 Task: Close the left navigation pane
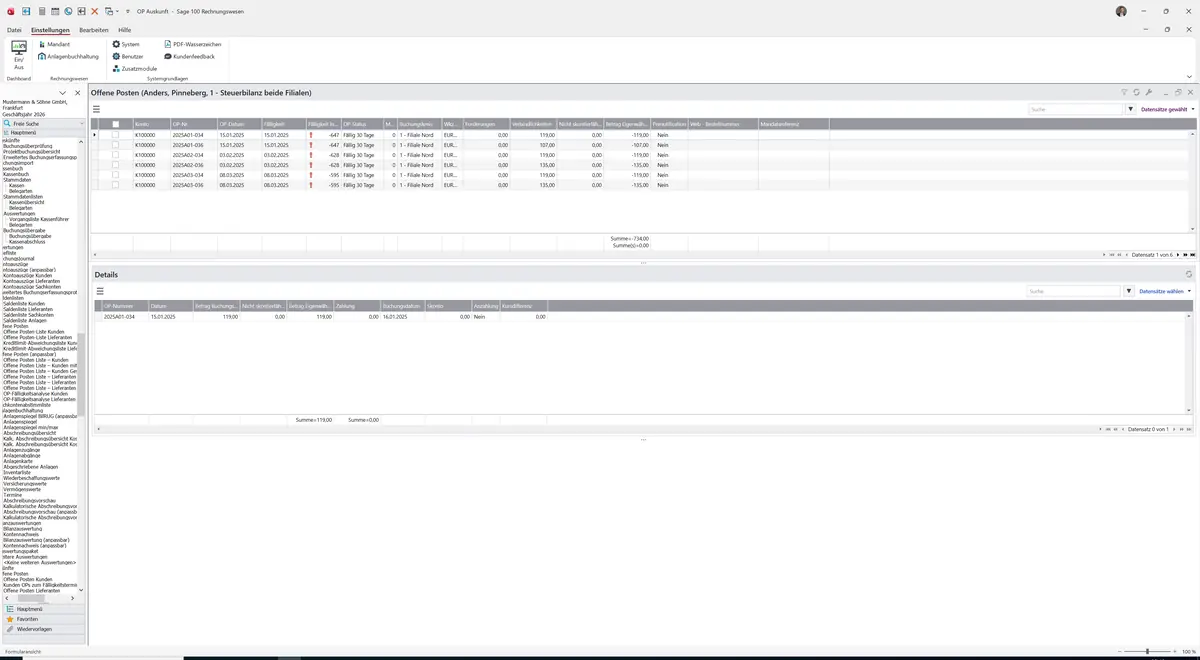tap(78, 93)
